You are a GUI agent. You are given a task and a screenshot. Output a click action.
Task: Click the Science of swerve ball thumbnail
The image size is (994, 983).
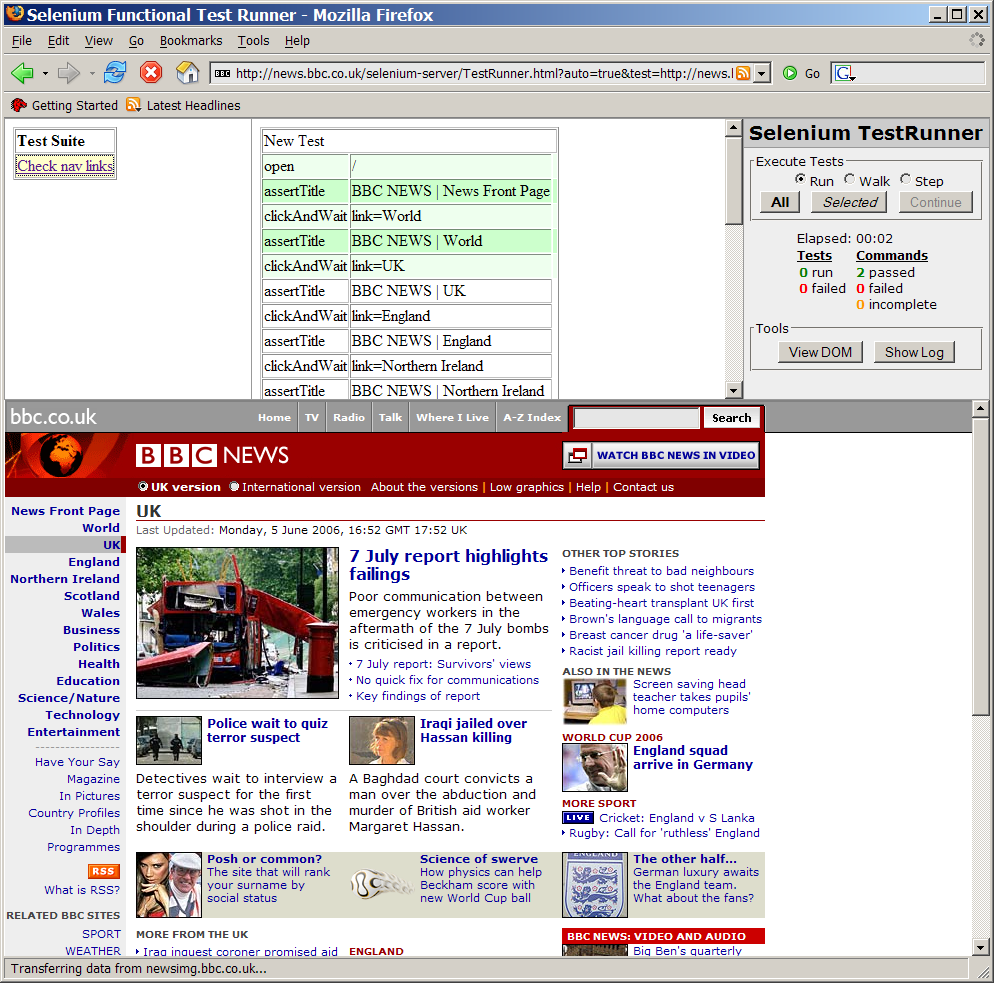[382, 885]
